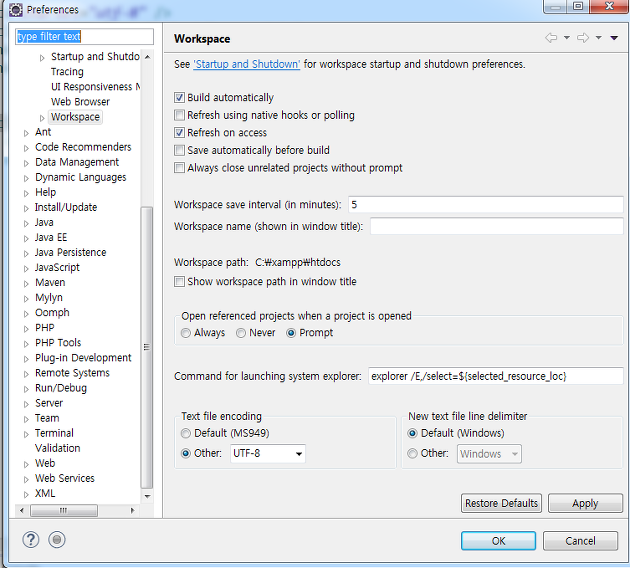Click the Workspace save interval field
Viewport: 630px width, 568px height.
tap(485, 204)
